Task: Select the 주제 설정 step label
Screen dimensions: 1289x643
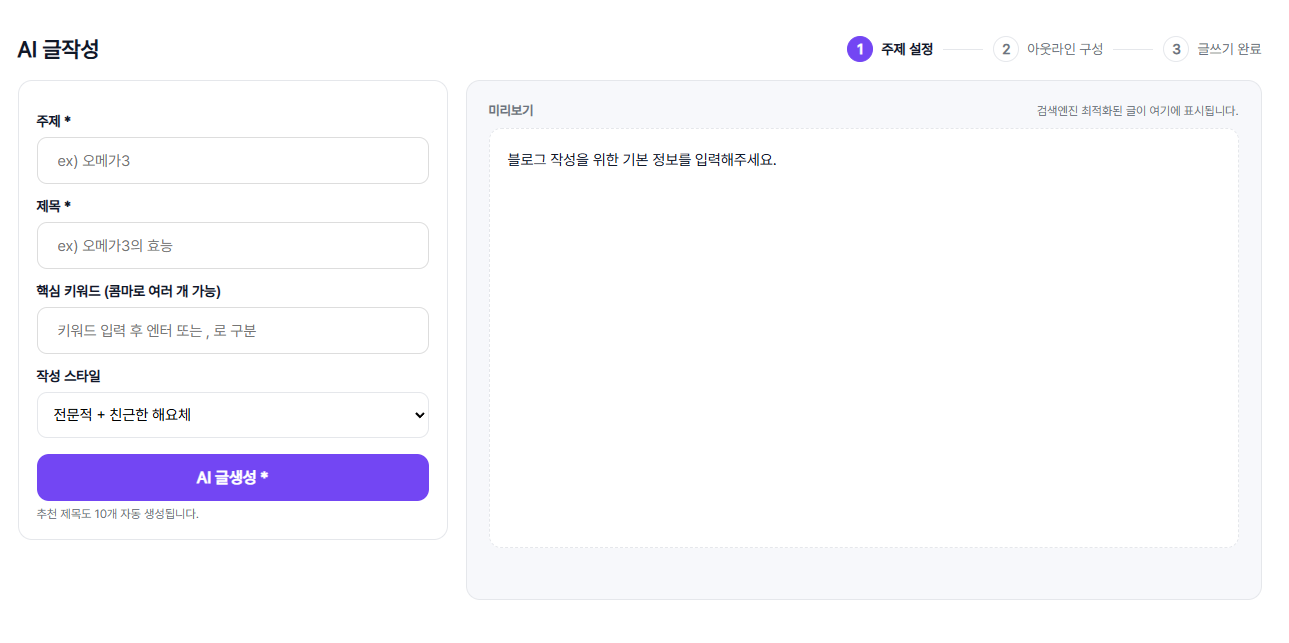Action: [x=906, y=49]
